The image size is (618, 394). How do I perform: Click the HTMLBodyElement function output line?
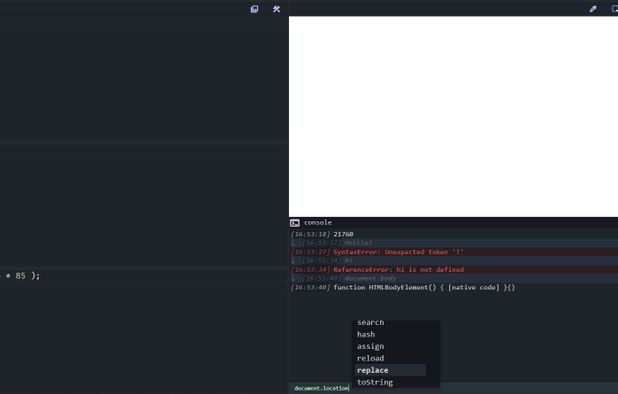(x=453, y=287)
